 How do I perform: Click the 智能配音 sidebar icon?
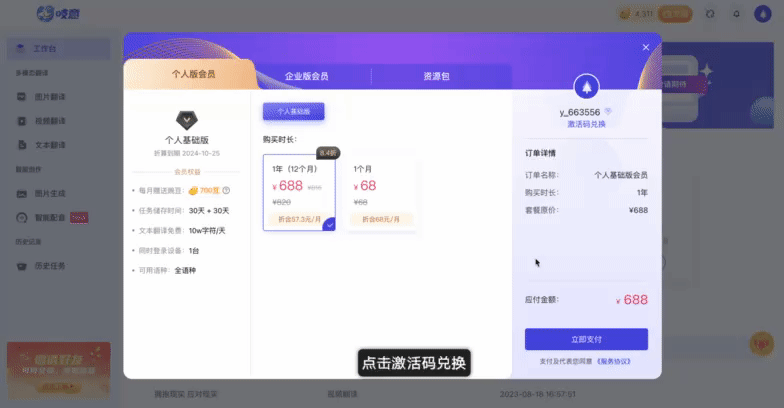tap(22, 217)
